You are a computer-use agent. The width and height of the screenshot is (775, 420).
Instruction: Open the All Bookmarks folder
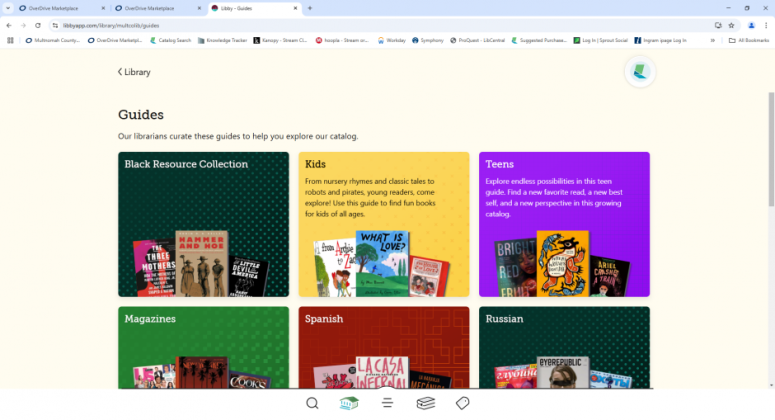point(749,41)
